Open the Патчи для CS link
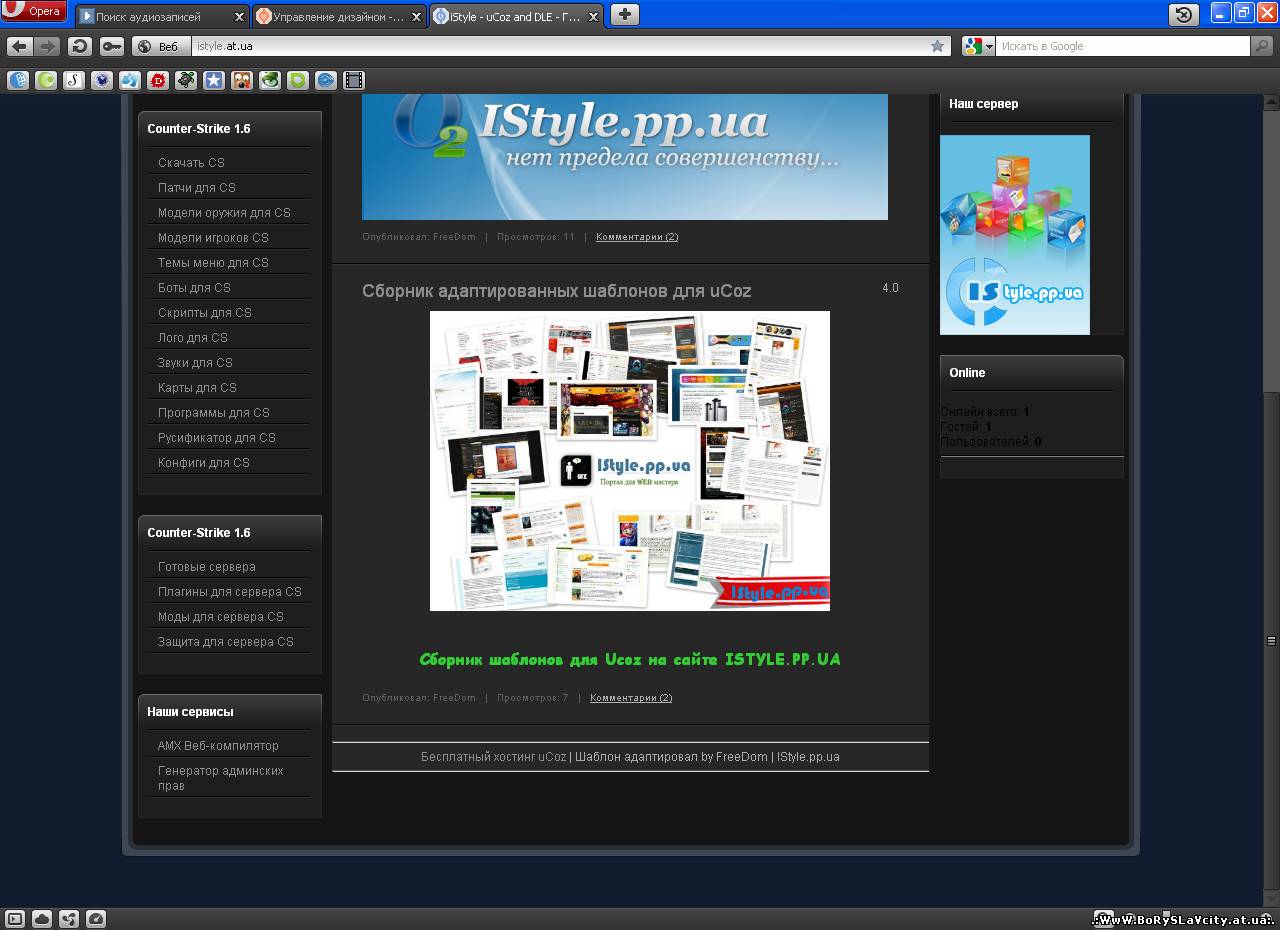 (197, 188)
